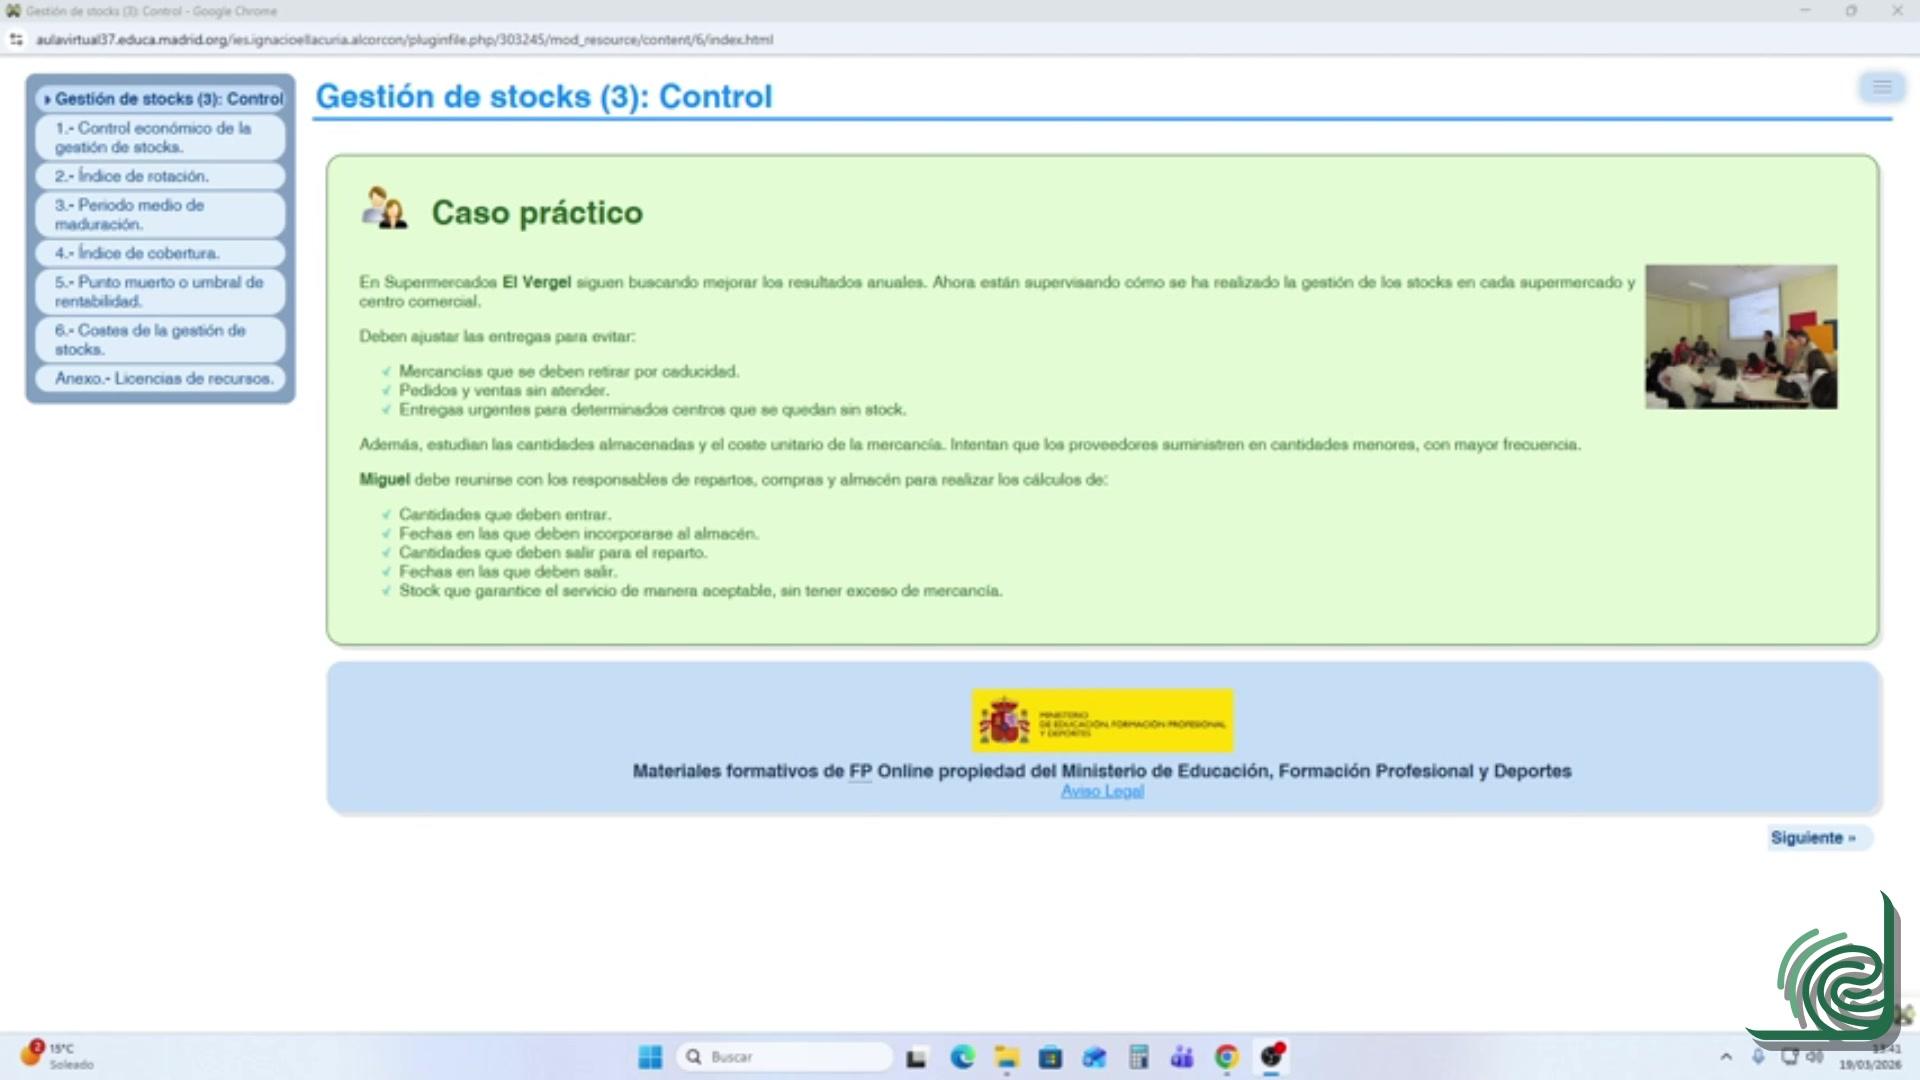Open the Windows Start menu
Image resolution: width=1920 pixels, height=1080 pixels.
point(650,1057)
